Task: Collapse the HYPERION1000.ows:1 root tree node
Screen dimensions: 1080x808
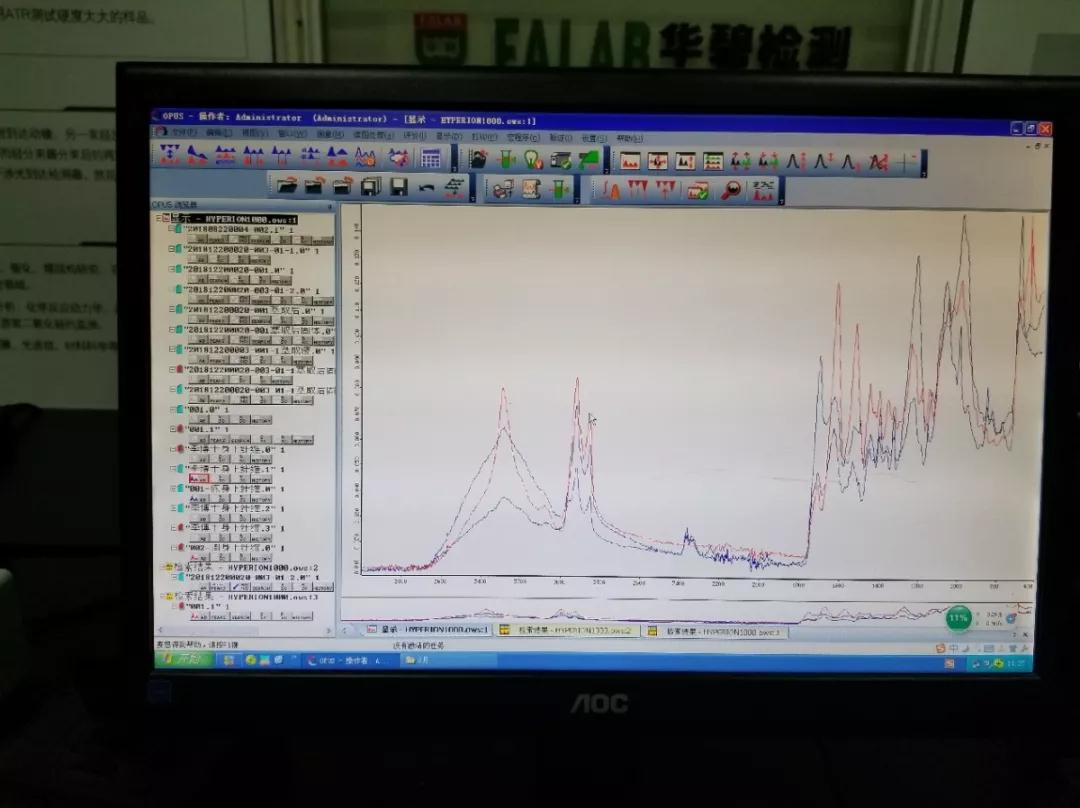Action: tap(158, 218)
